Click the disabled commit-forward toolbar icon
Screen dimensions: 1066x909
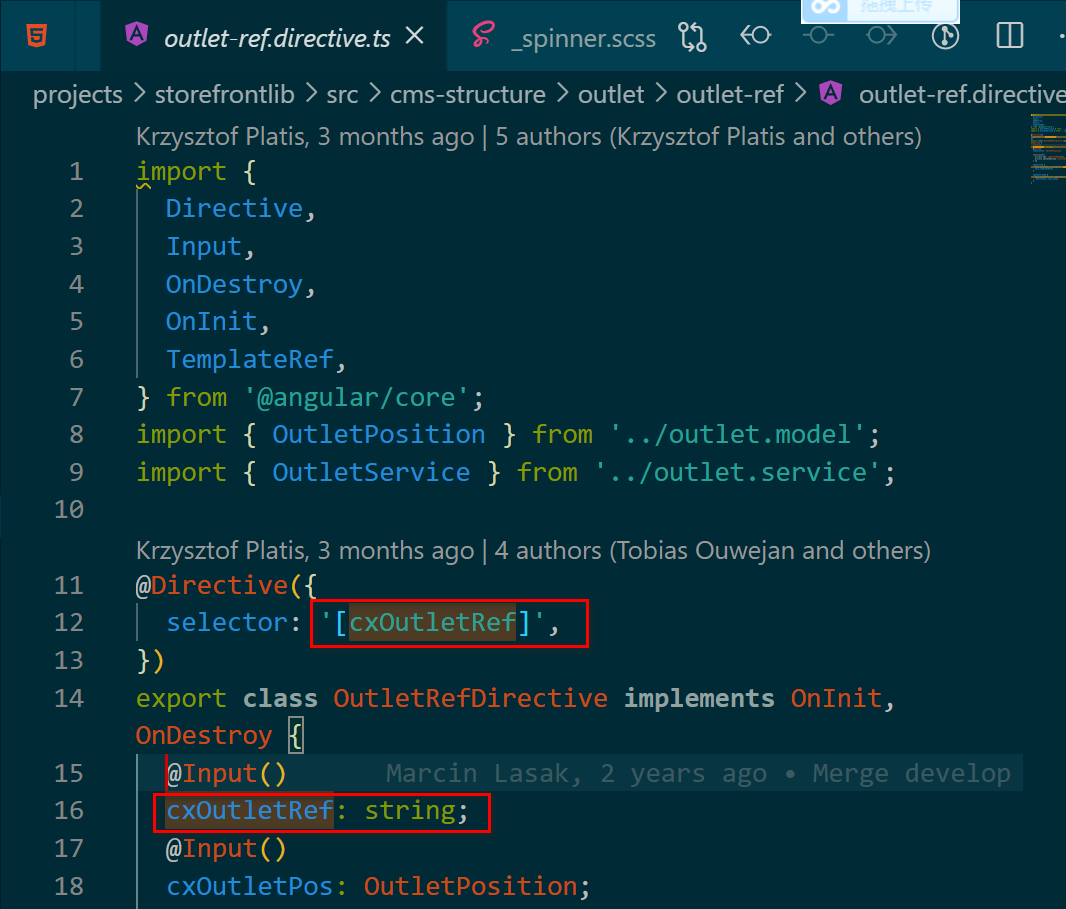(x=881, y=35)
